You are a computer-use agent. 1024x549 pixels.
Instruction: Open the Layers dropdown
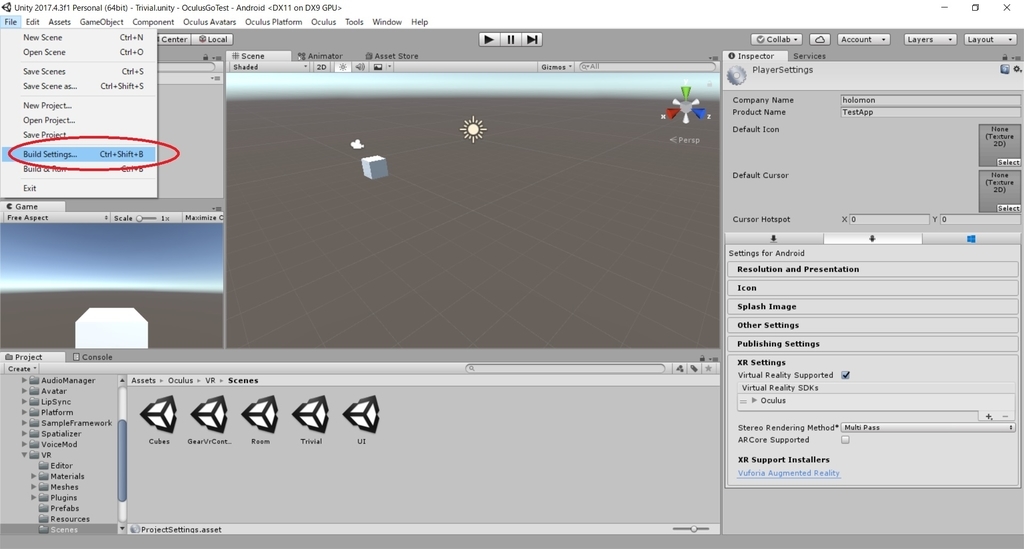(x=930, y=39)
